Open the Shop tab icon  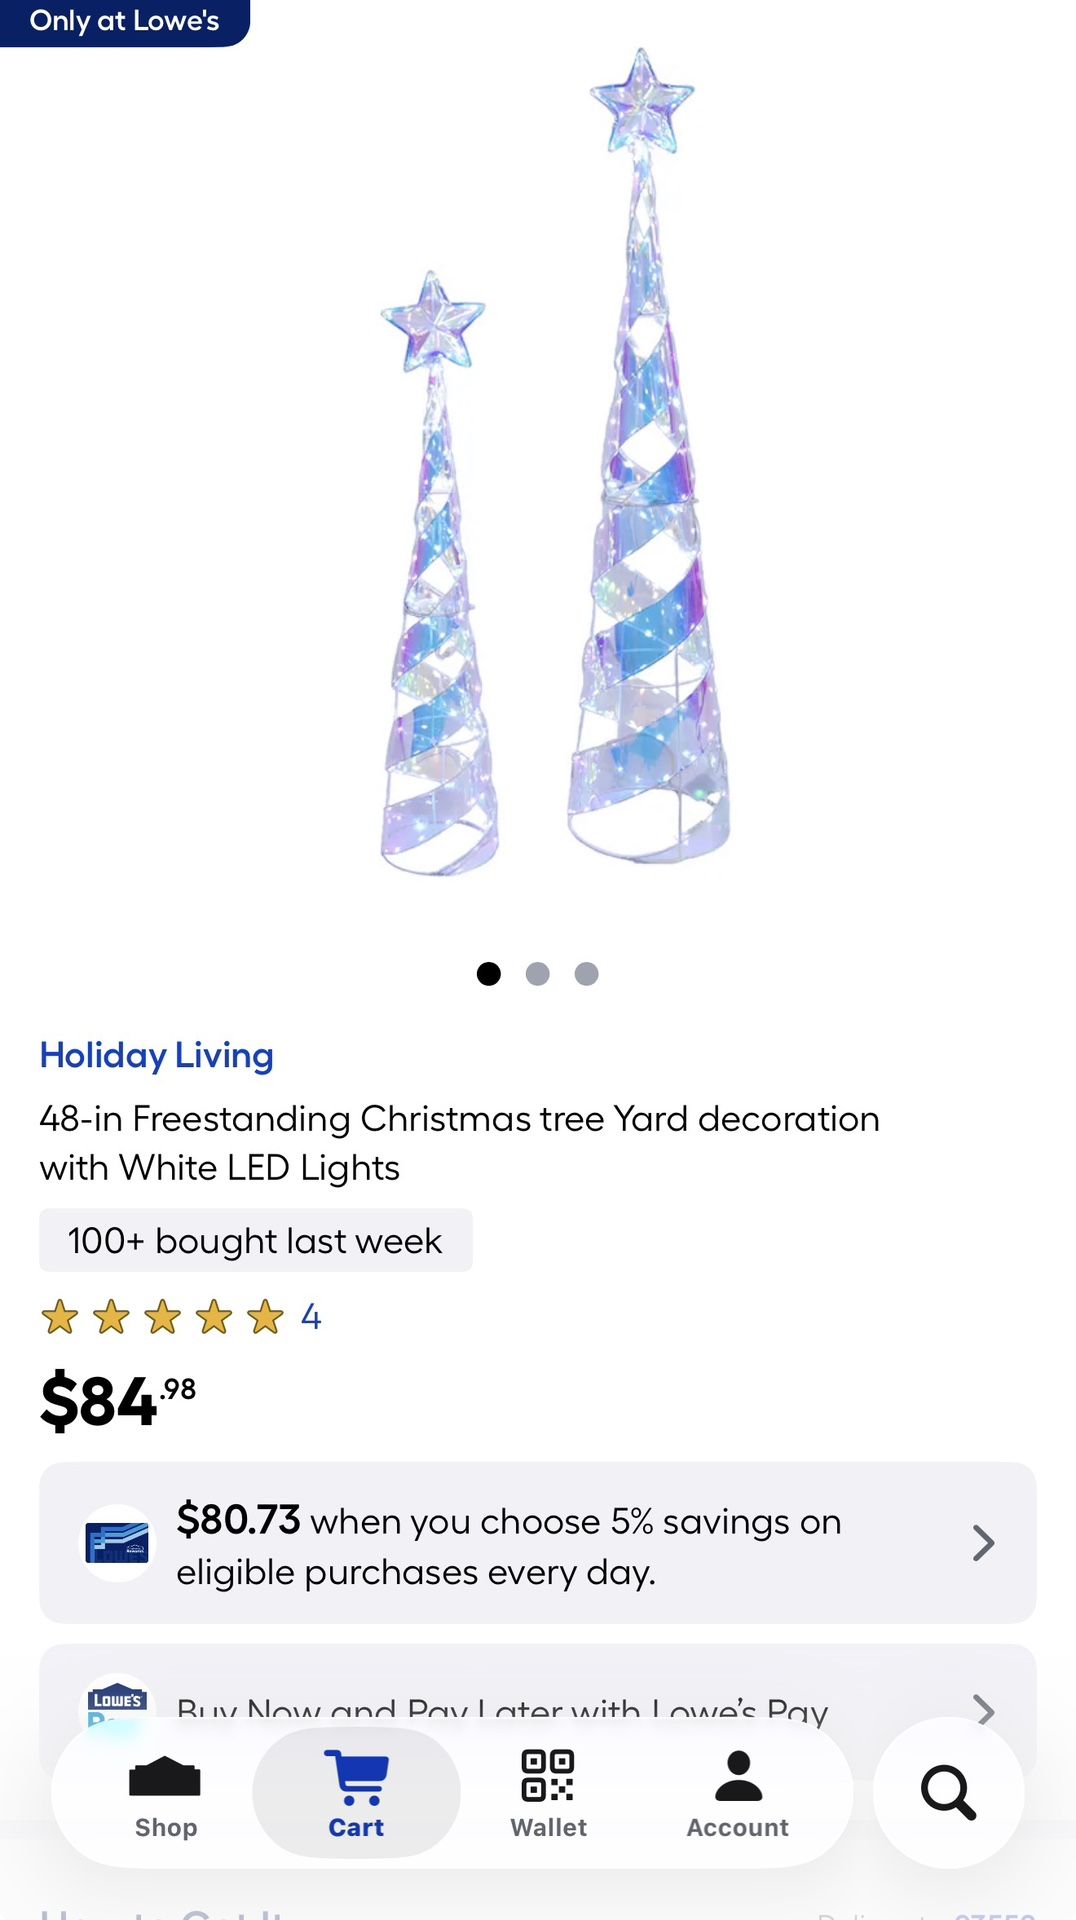pos(165,1779)
